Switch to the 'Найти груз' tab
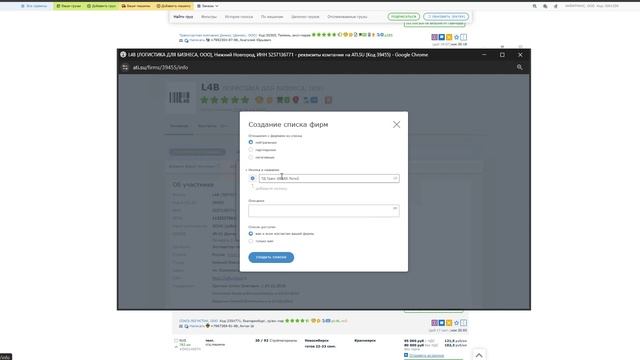Image resolution: width=640 pixels, height=360 pixels. 183,17
